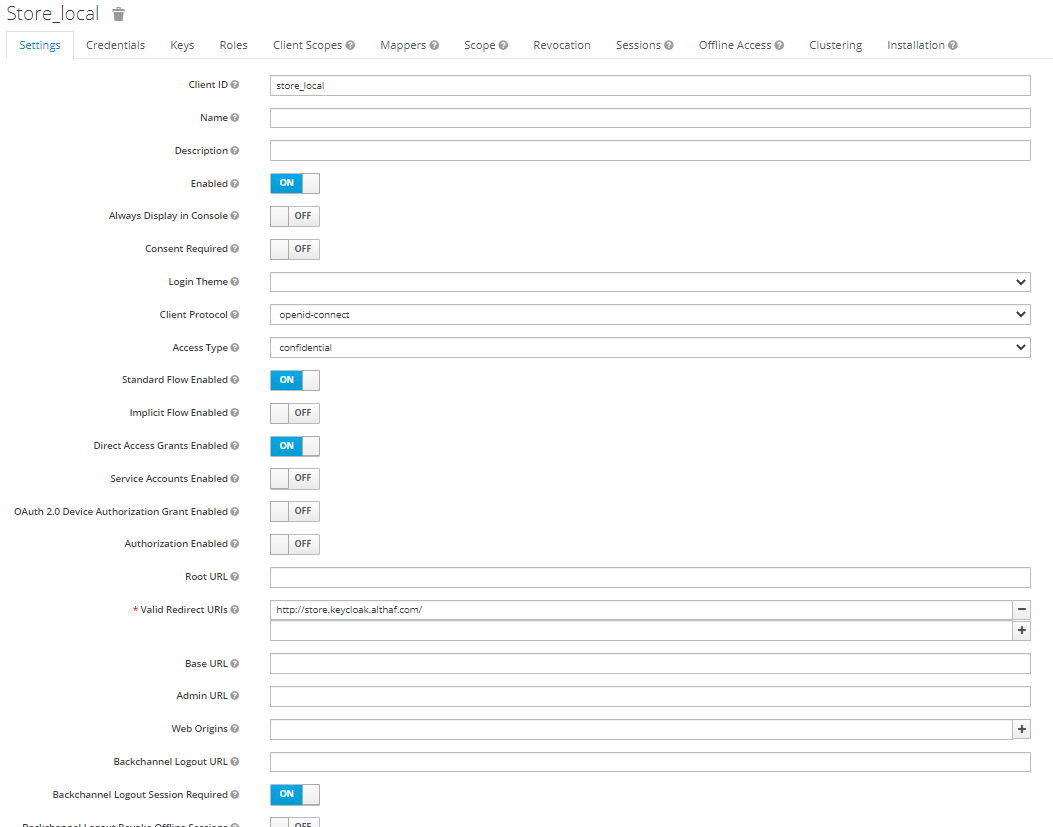
Task: Click the question mark next to Client Scopes tab
Action: tap(352, 45)
